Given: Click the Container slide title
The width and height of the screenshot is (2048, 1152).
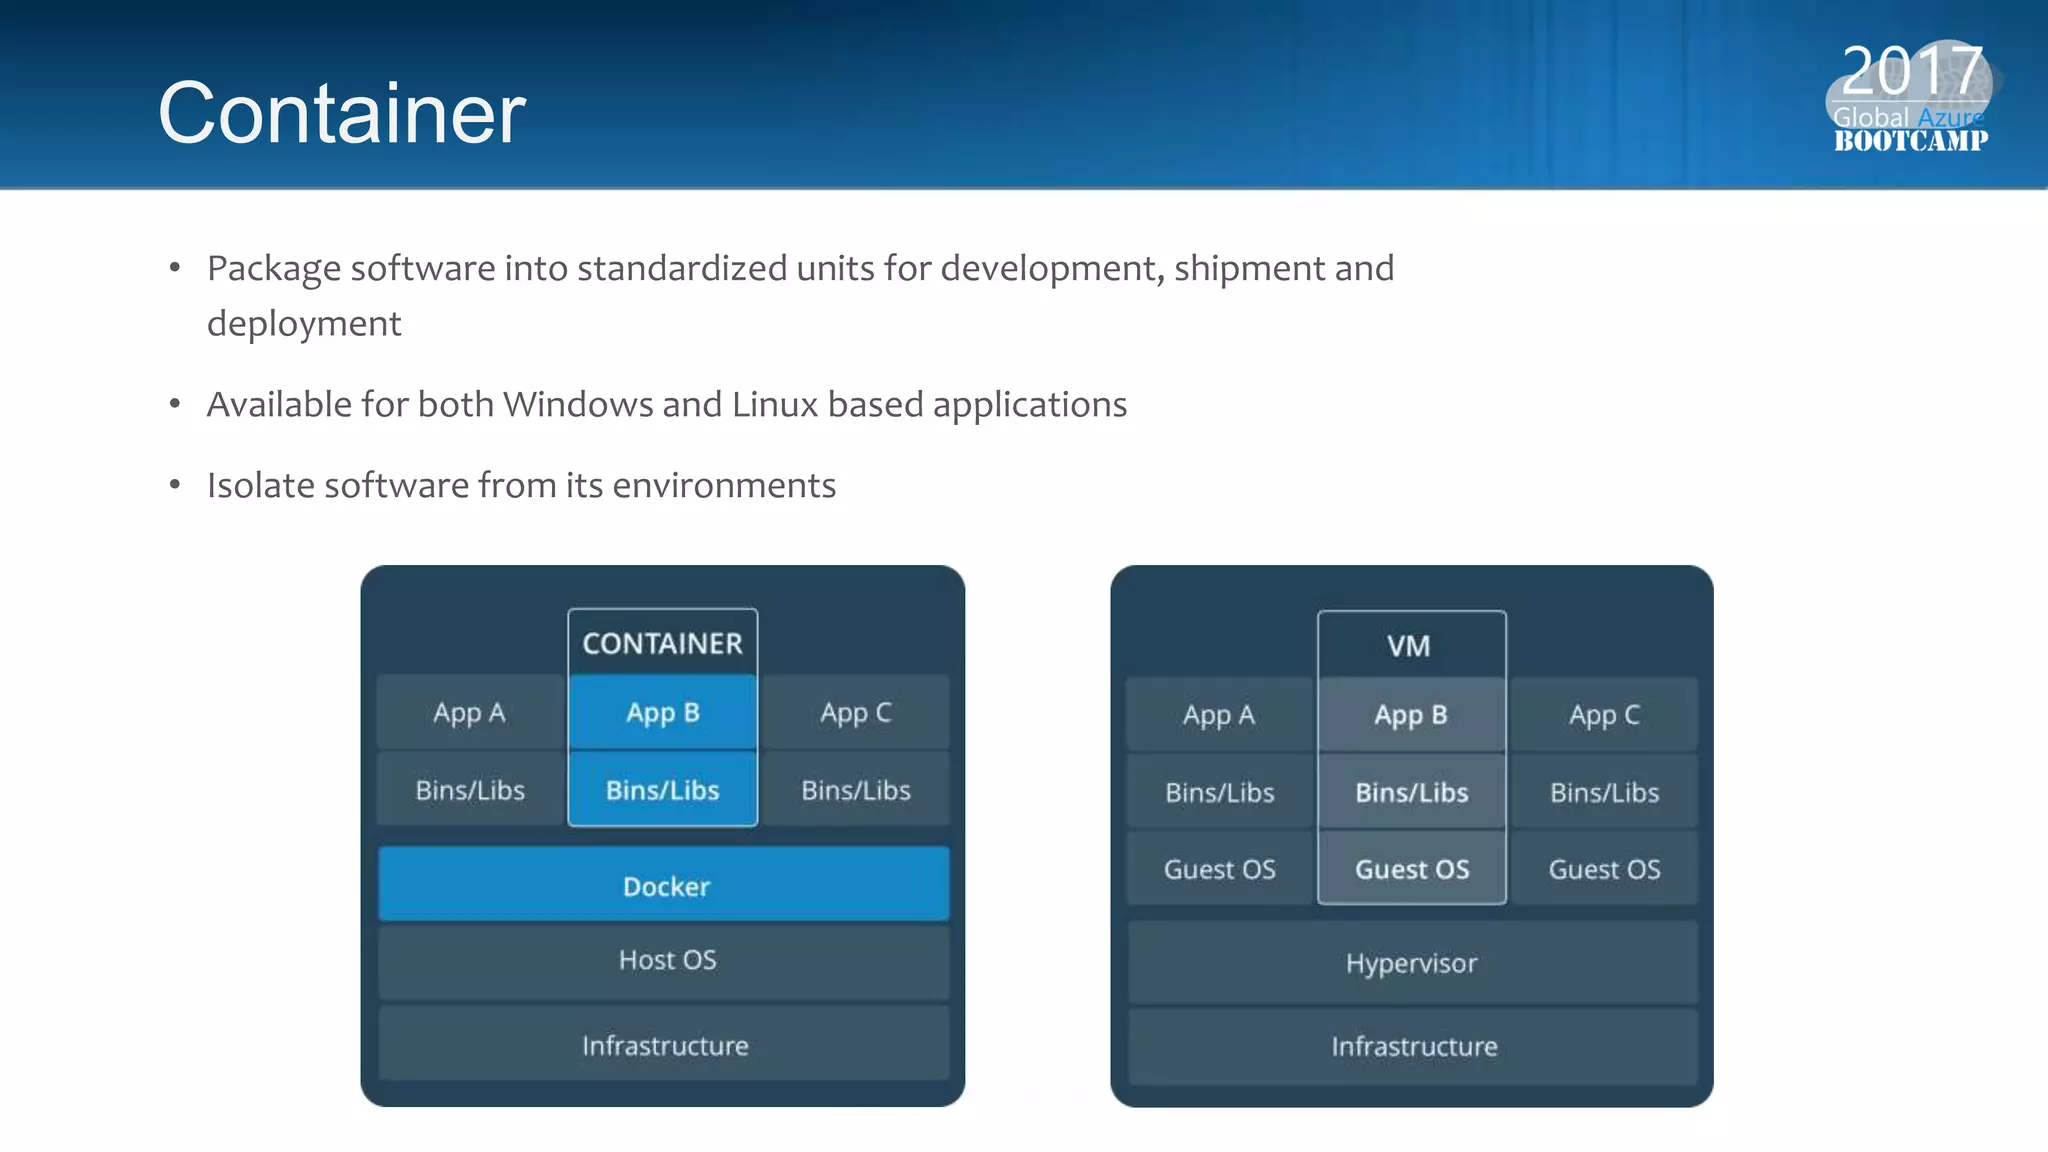Looking at the screenshot, I should 341,113.
